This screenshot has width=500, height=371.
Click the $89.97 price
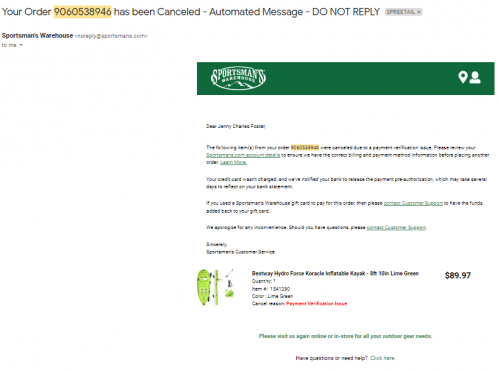tap(458, 275)
